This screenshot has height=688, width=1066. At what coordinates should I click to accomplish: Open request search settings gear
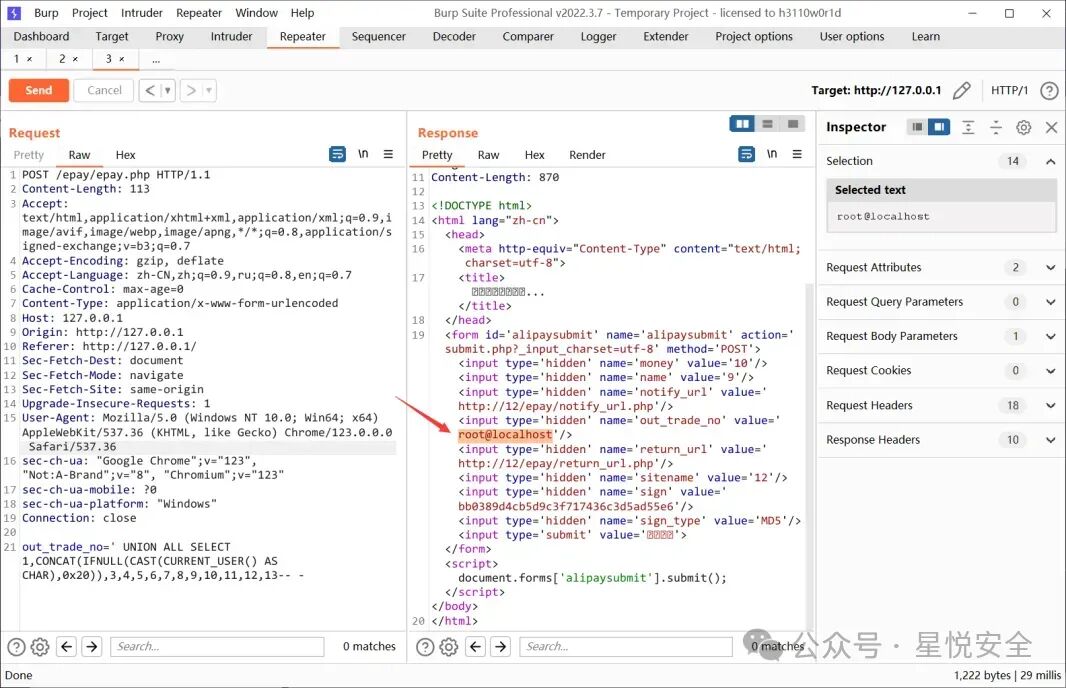(x=40, y=647)
